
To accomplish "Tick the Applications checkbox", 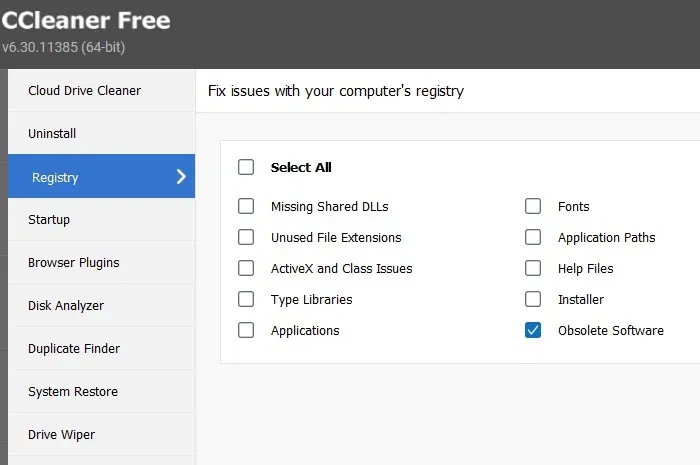I will click(x=246, y=331).
